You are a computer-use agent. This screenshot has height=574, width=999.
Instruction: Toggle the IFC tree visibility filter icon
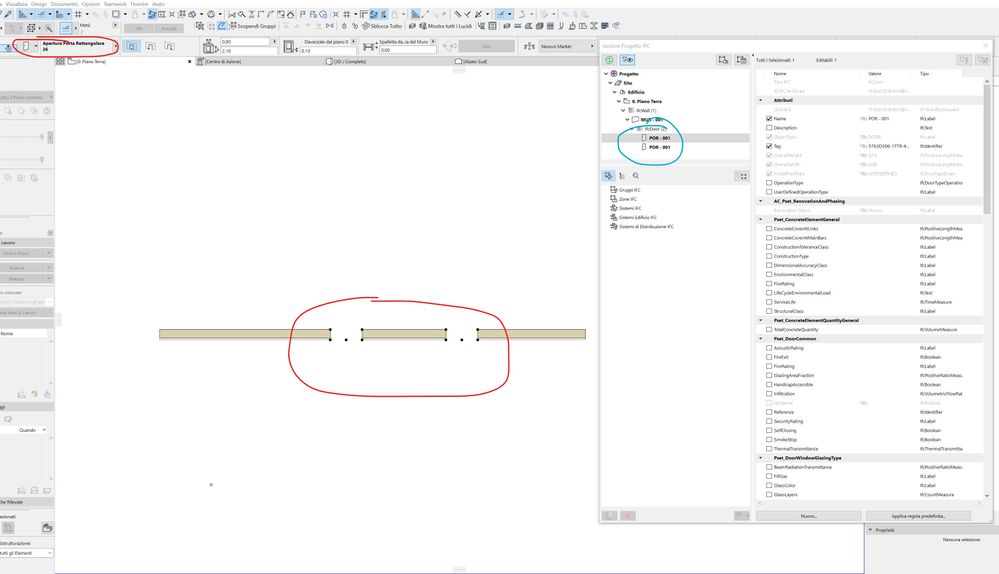tap(628, 60)
